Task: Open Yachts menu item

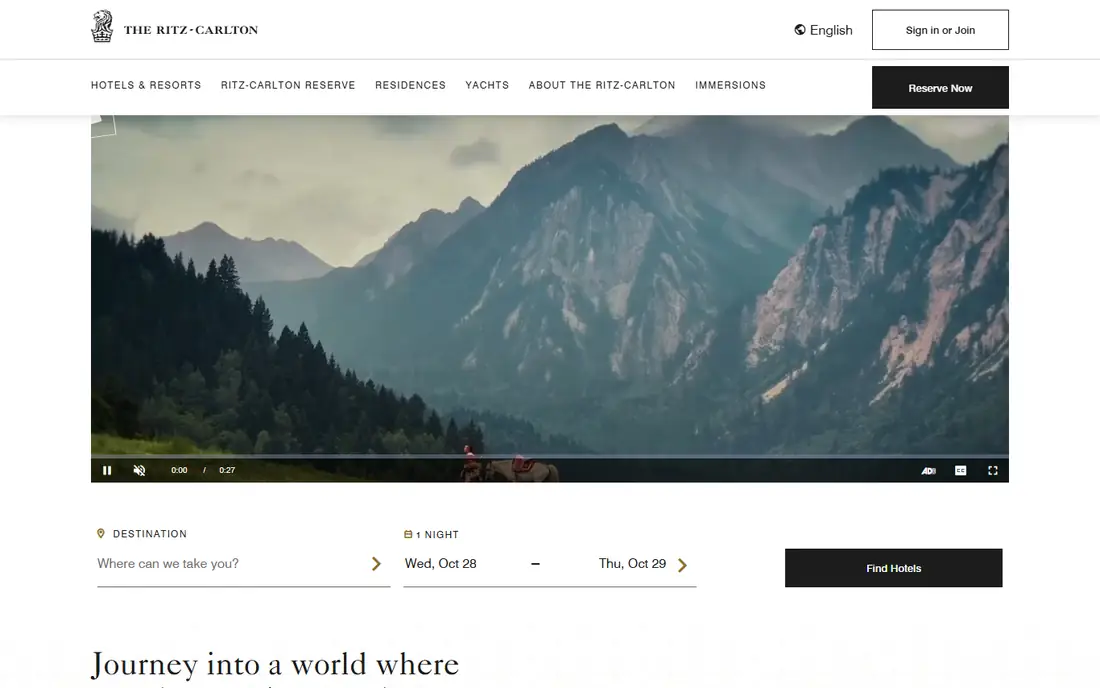Action: pyautogui.click(x=487, y=85)
